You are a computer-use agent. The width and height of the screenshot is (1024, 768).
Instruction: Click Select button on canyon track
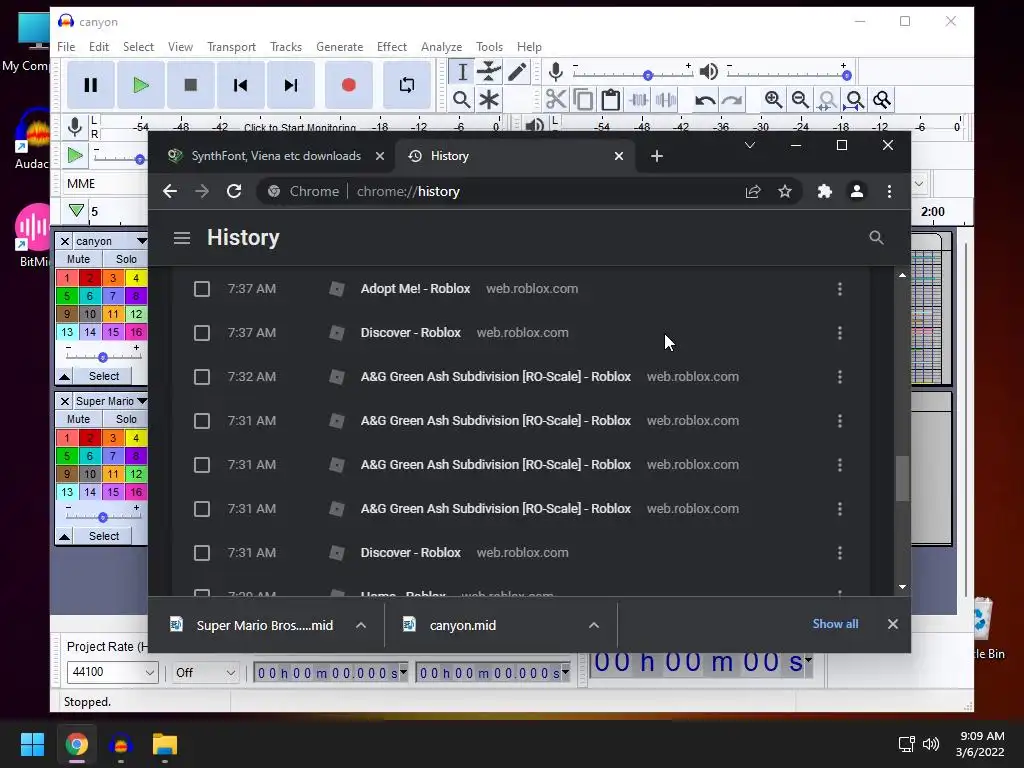pyautogui.click(x=104, y=376)
